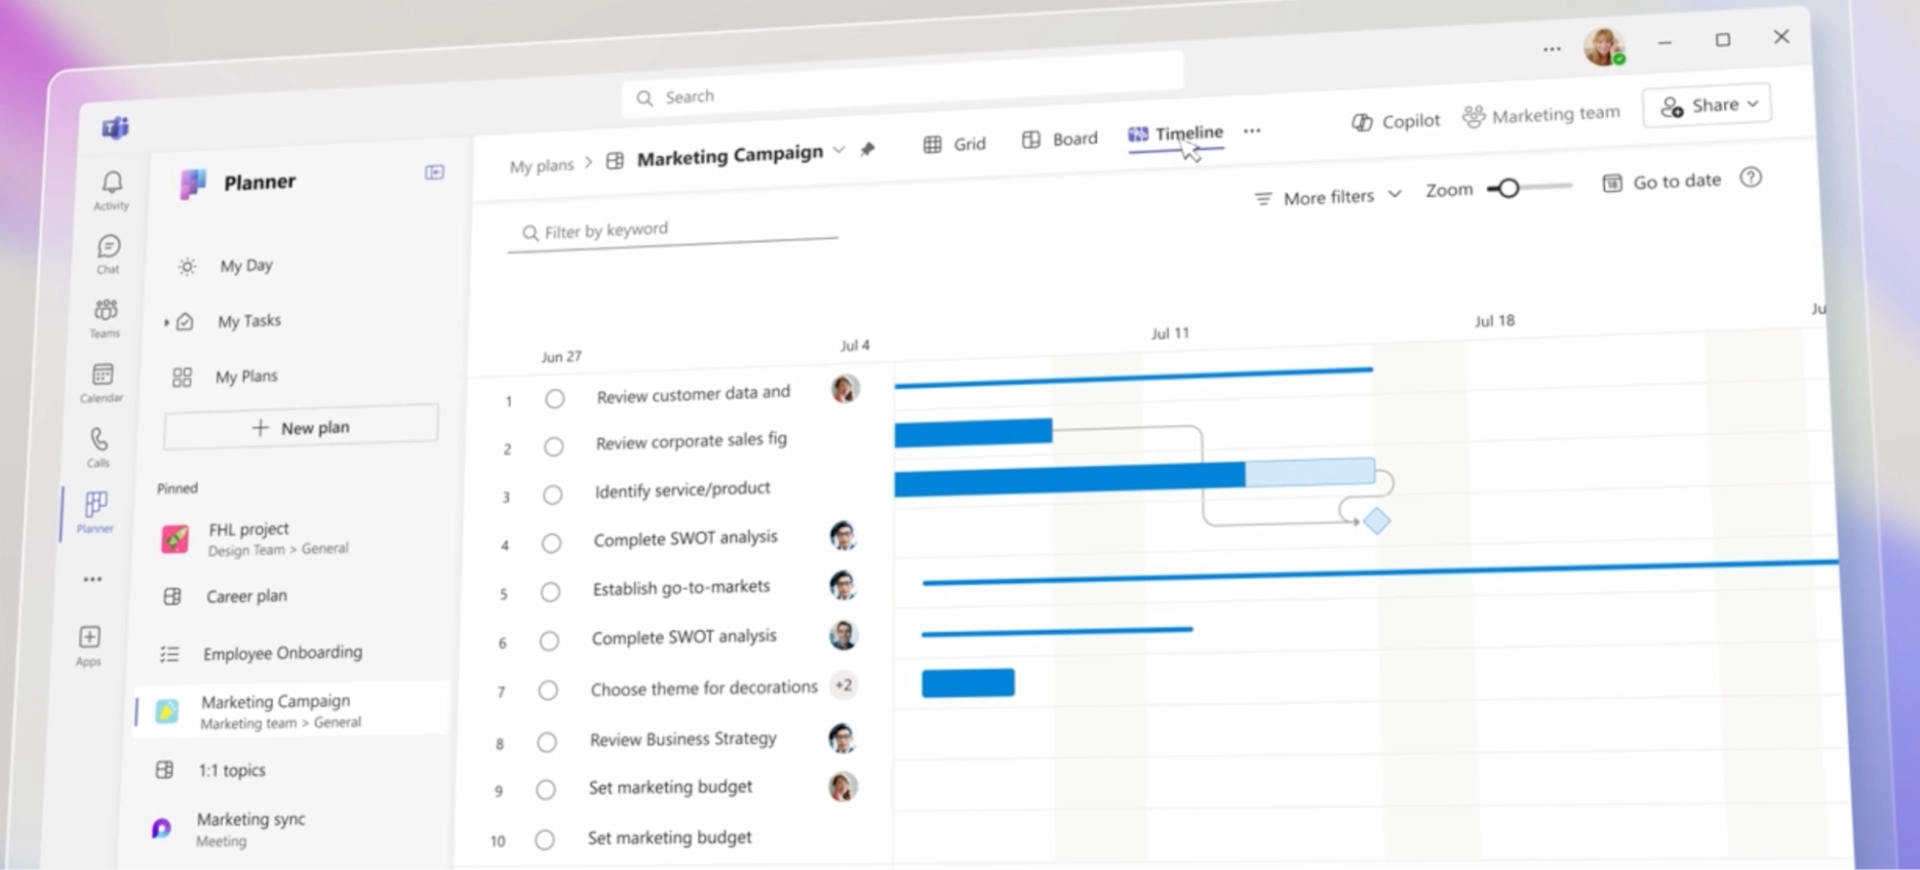Mark Identify service/product task complete

click(552, 495)
